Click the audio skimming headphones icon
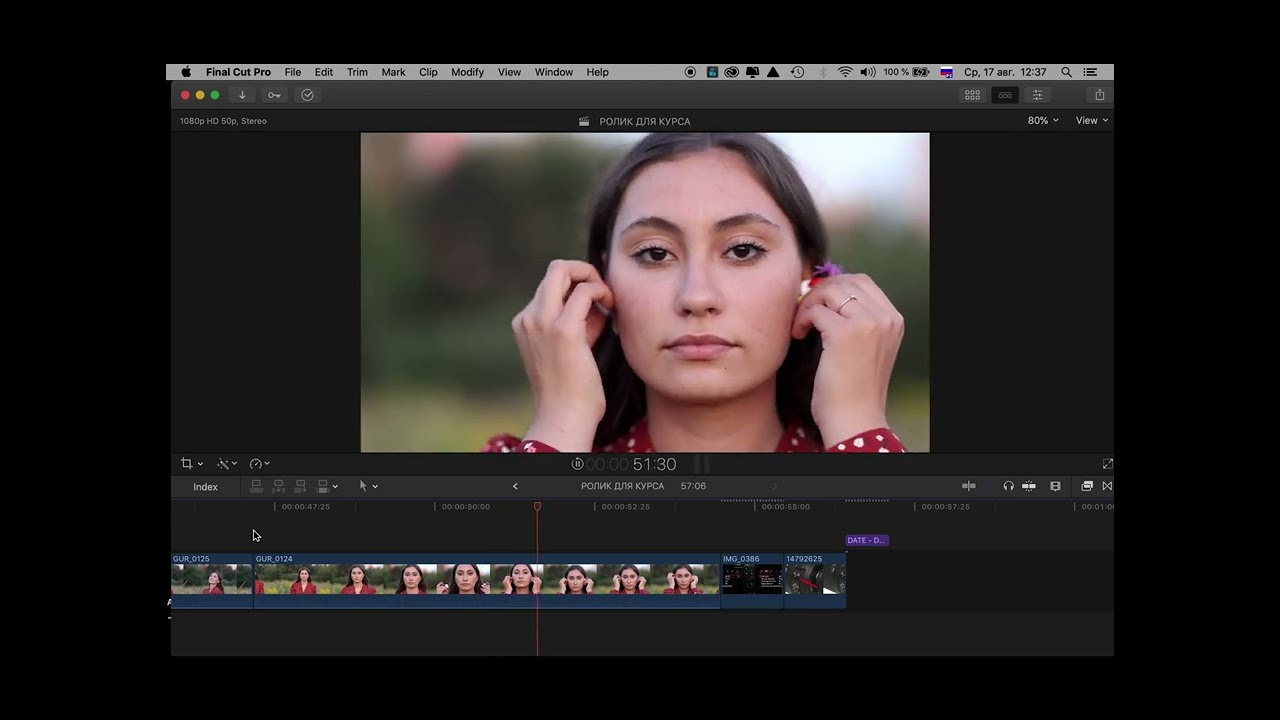Viewport: 1280px width, 720px height. point(1008,486)
